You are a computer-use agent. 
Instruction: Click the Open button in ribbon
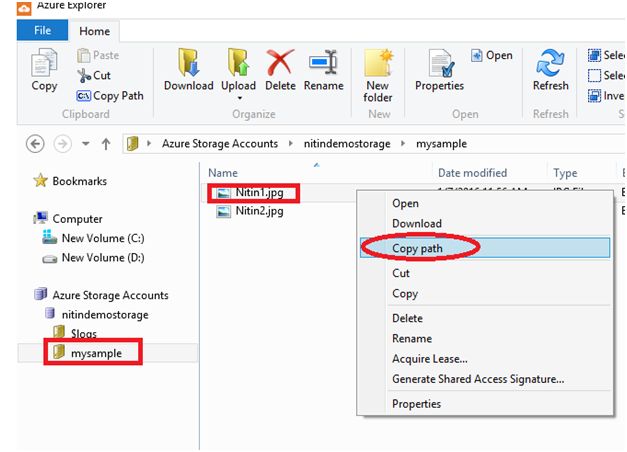coord(492,56)
